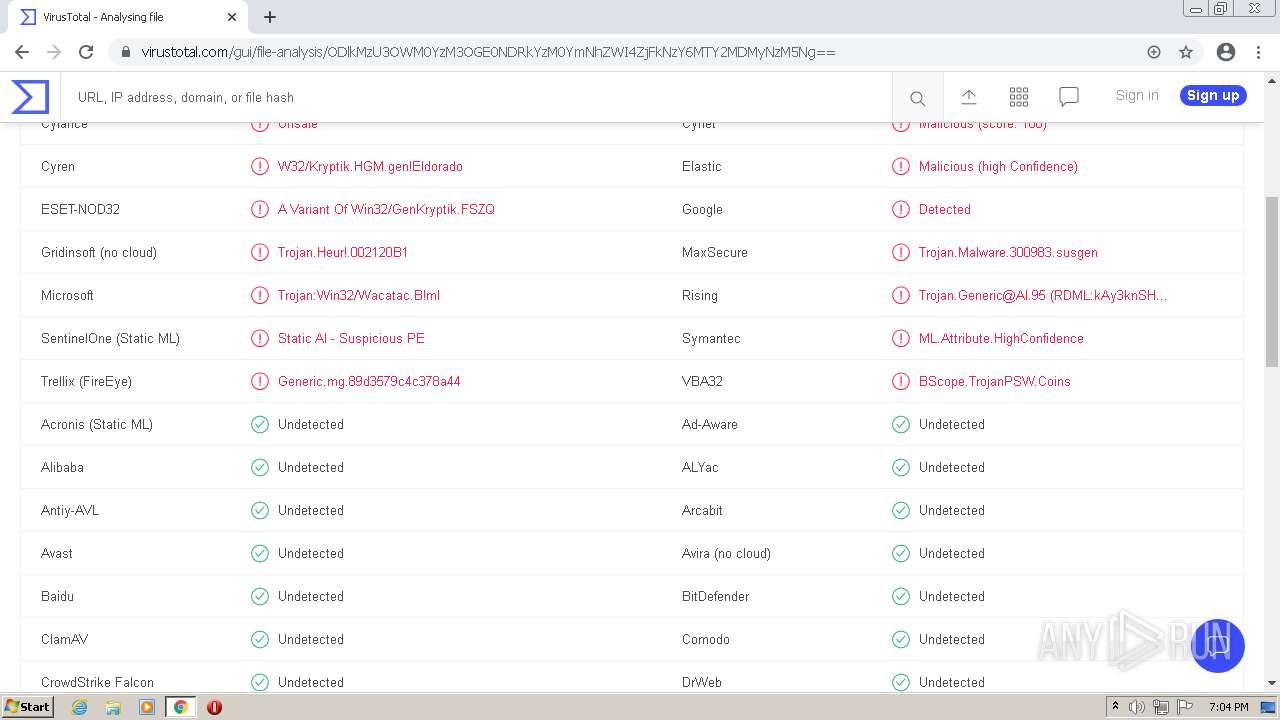Click the alert icon next to Cyren detection
This screenshot has width=1280, height=720.
[260, 167]
